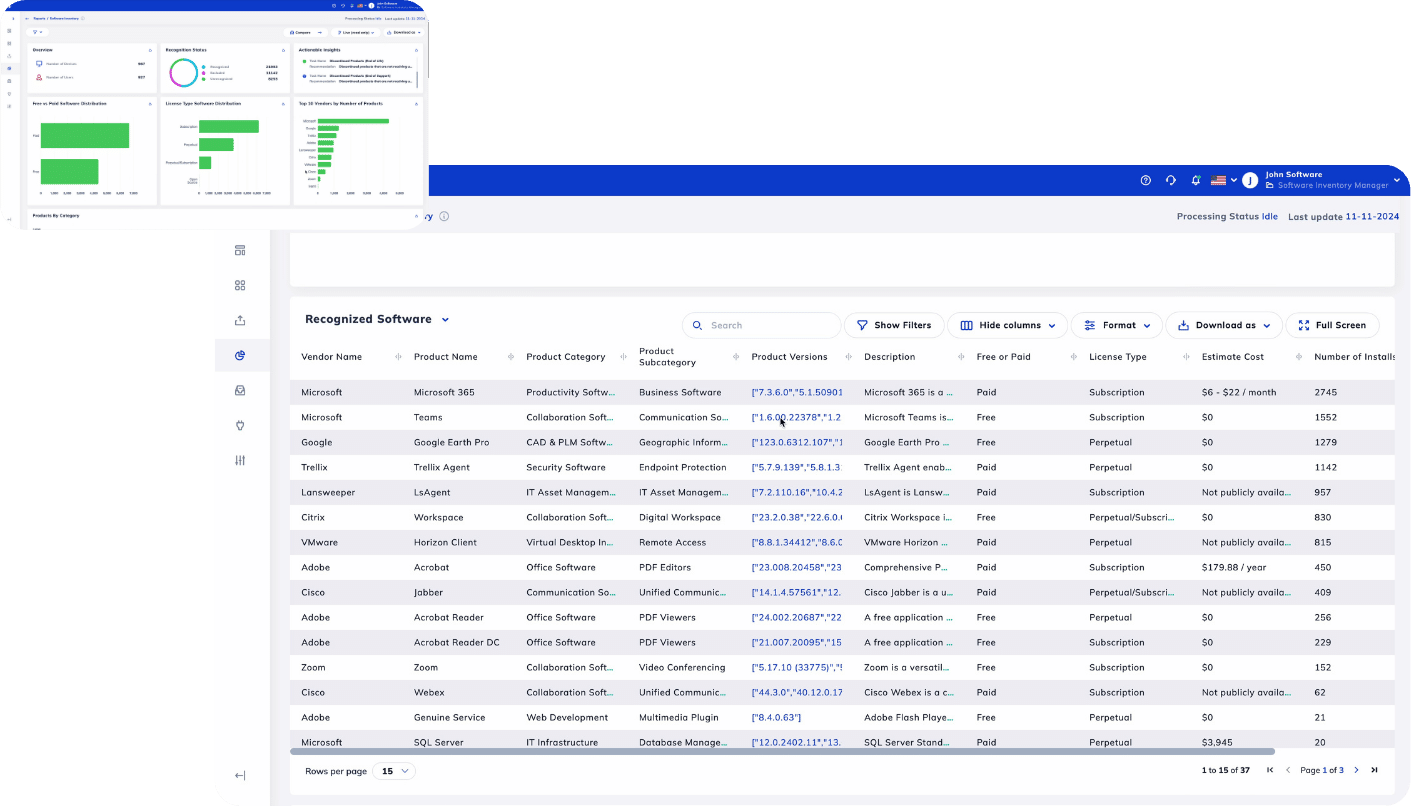Screen dimensions: 1411x806
Task: Open Google Earth Pro versions link
Action: point(797,442)
